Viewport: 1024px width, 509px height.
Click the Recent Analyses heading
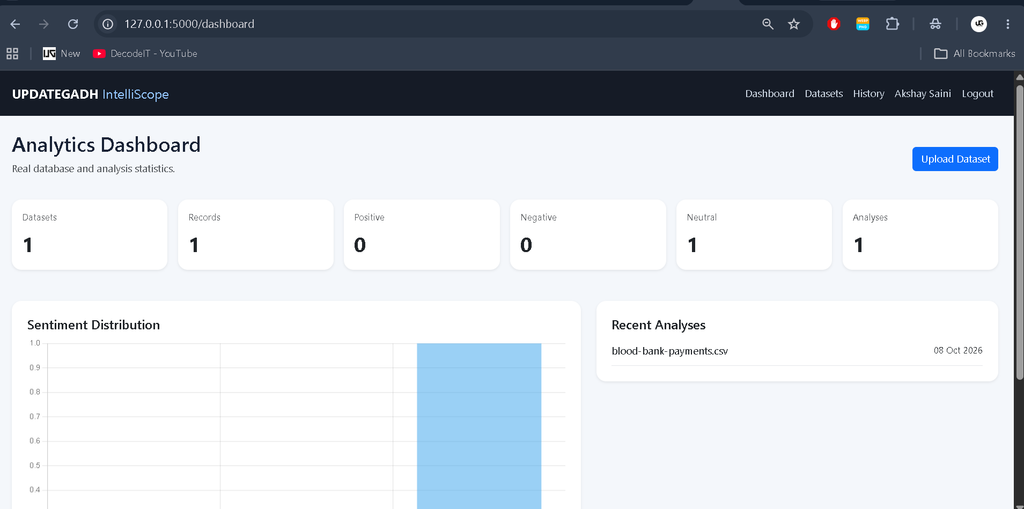point(658,325)
